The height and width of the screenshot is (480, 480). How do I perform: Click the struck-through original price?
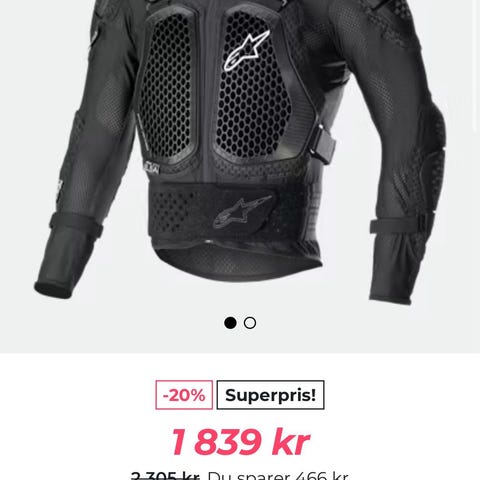(165, 476)
